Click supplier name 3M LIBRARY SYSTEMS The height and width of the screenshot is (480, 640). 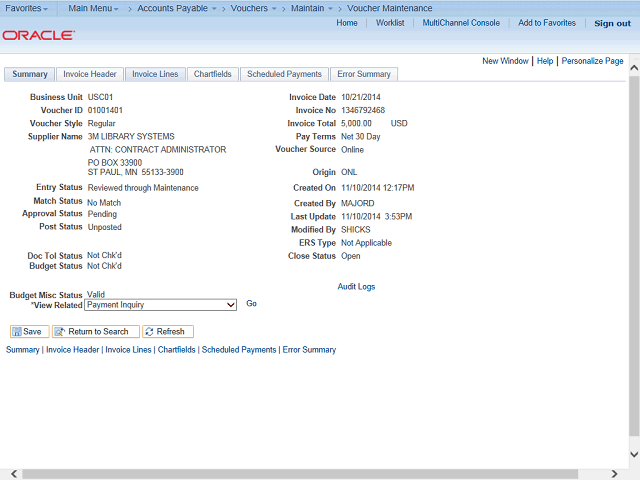tap(131, 136)
